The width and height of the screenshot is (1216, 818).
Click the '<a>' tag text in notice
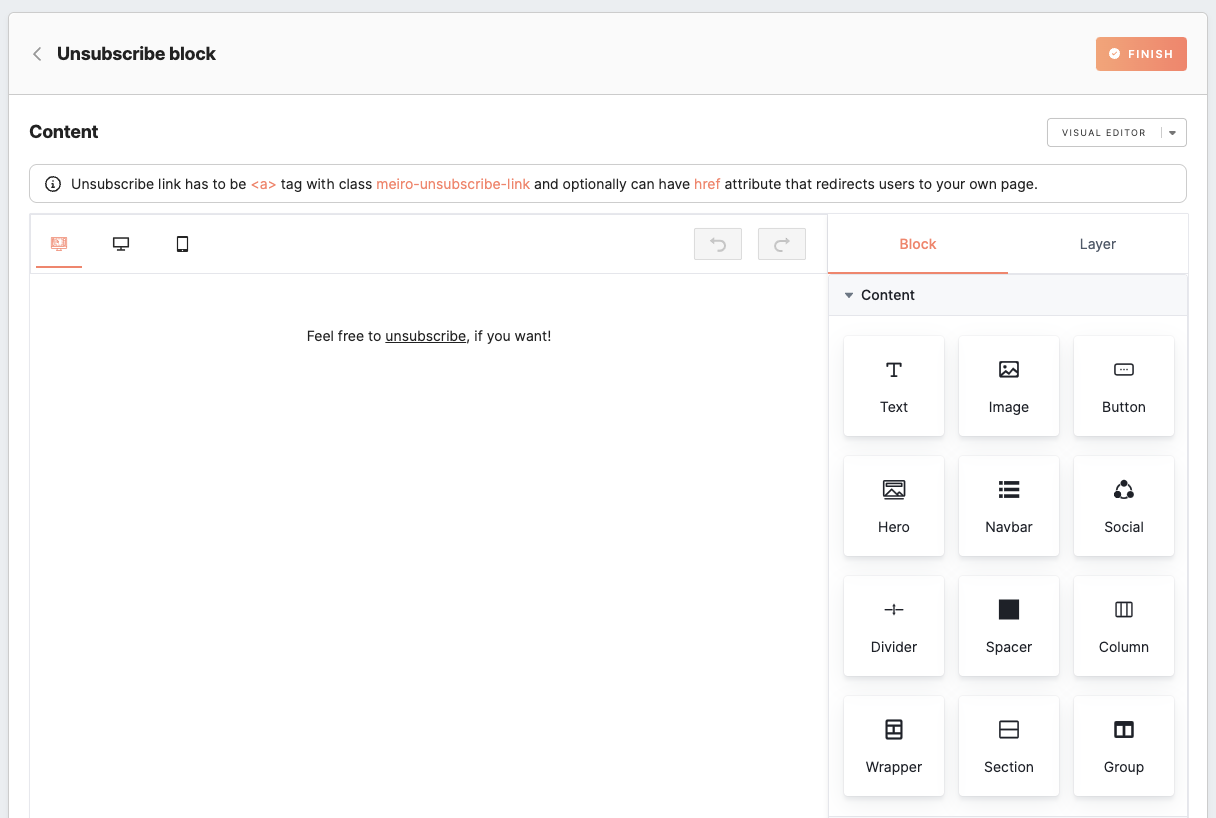point(263,184)
